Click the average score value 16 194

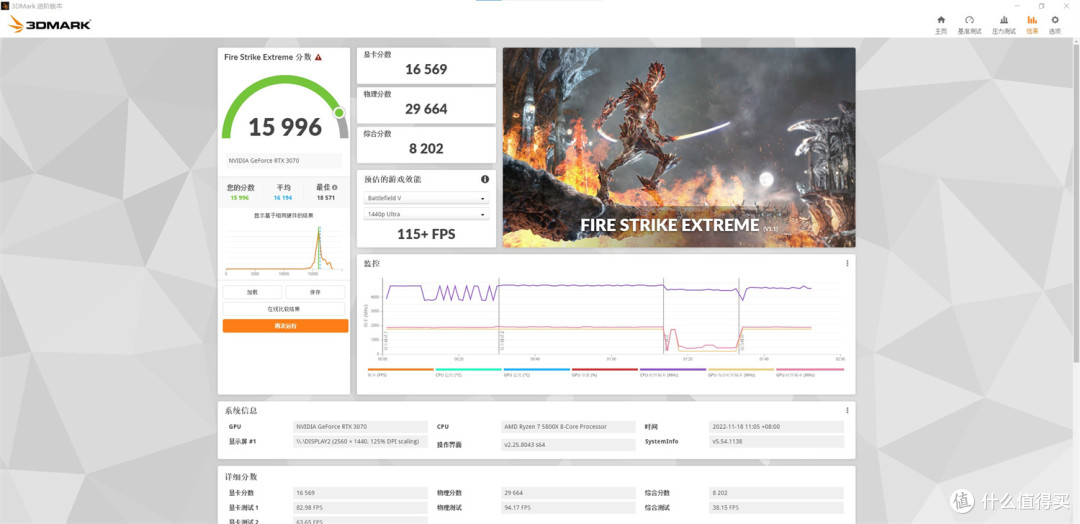[283, 197]
